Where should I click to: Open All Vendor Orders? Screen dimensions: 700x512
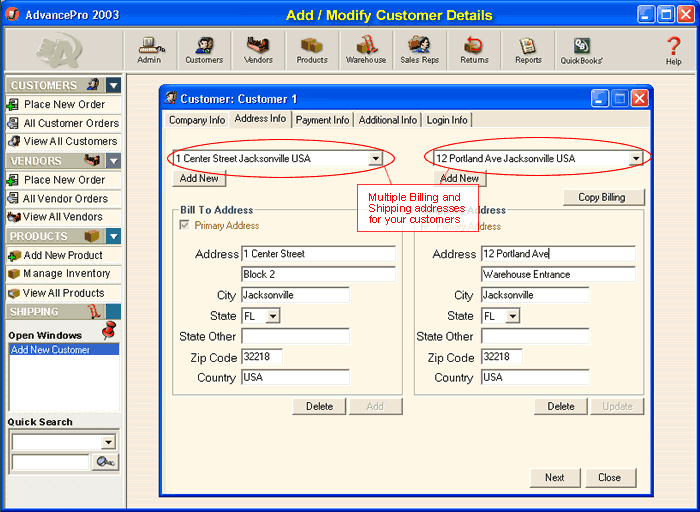[x=63, y=199]
